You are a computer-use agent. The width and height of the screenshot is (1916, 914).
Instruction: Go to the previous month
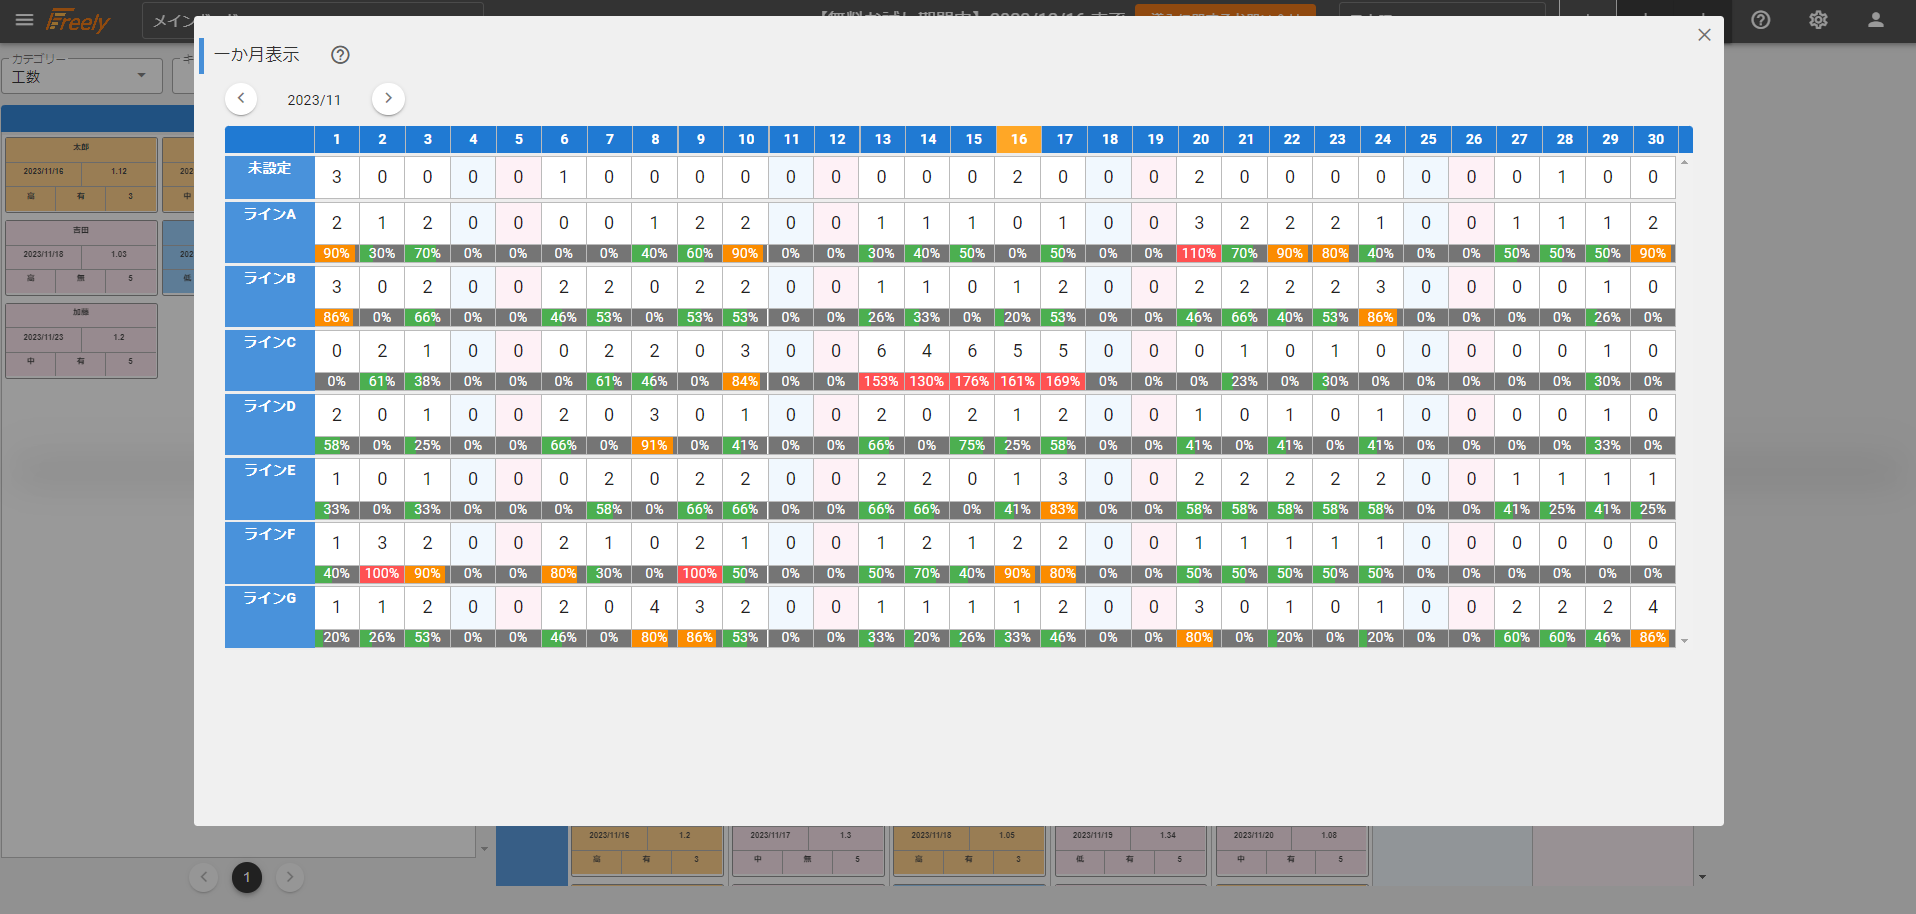(x=241, y=99)
